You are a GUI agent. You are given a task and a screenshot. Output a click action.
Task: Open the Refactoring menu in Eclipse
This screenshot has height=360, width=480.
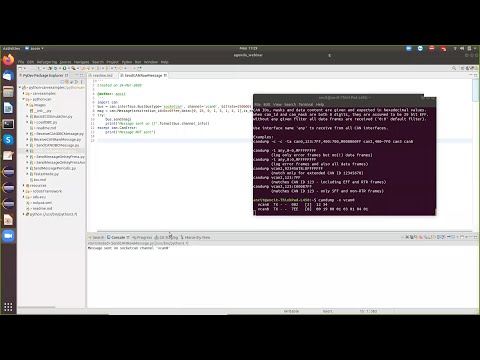coord(47,62)
